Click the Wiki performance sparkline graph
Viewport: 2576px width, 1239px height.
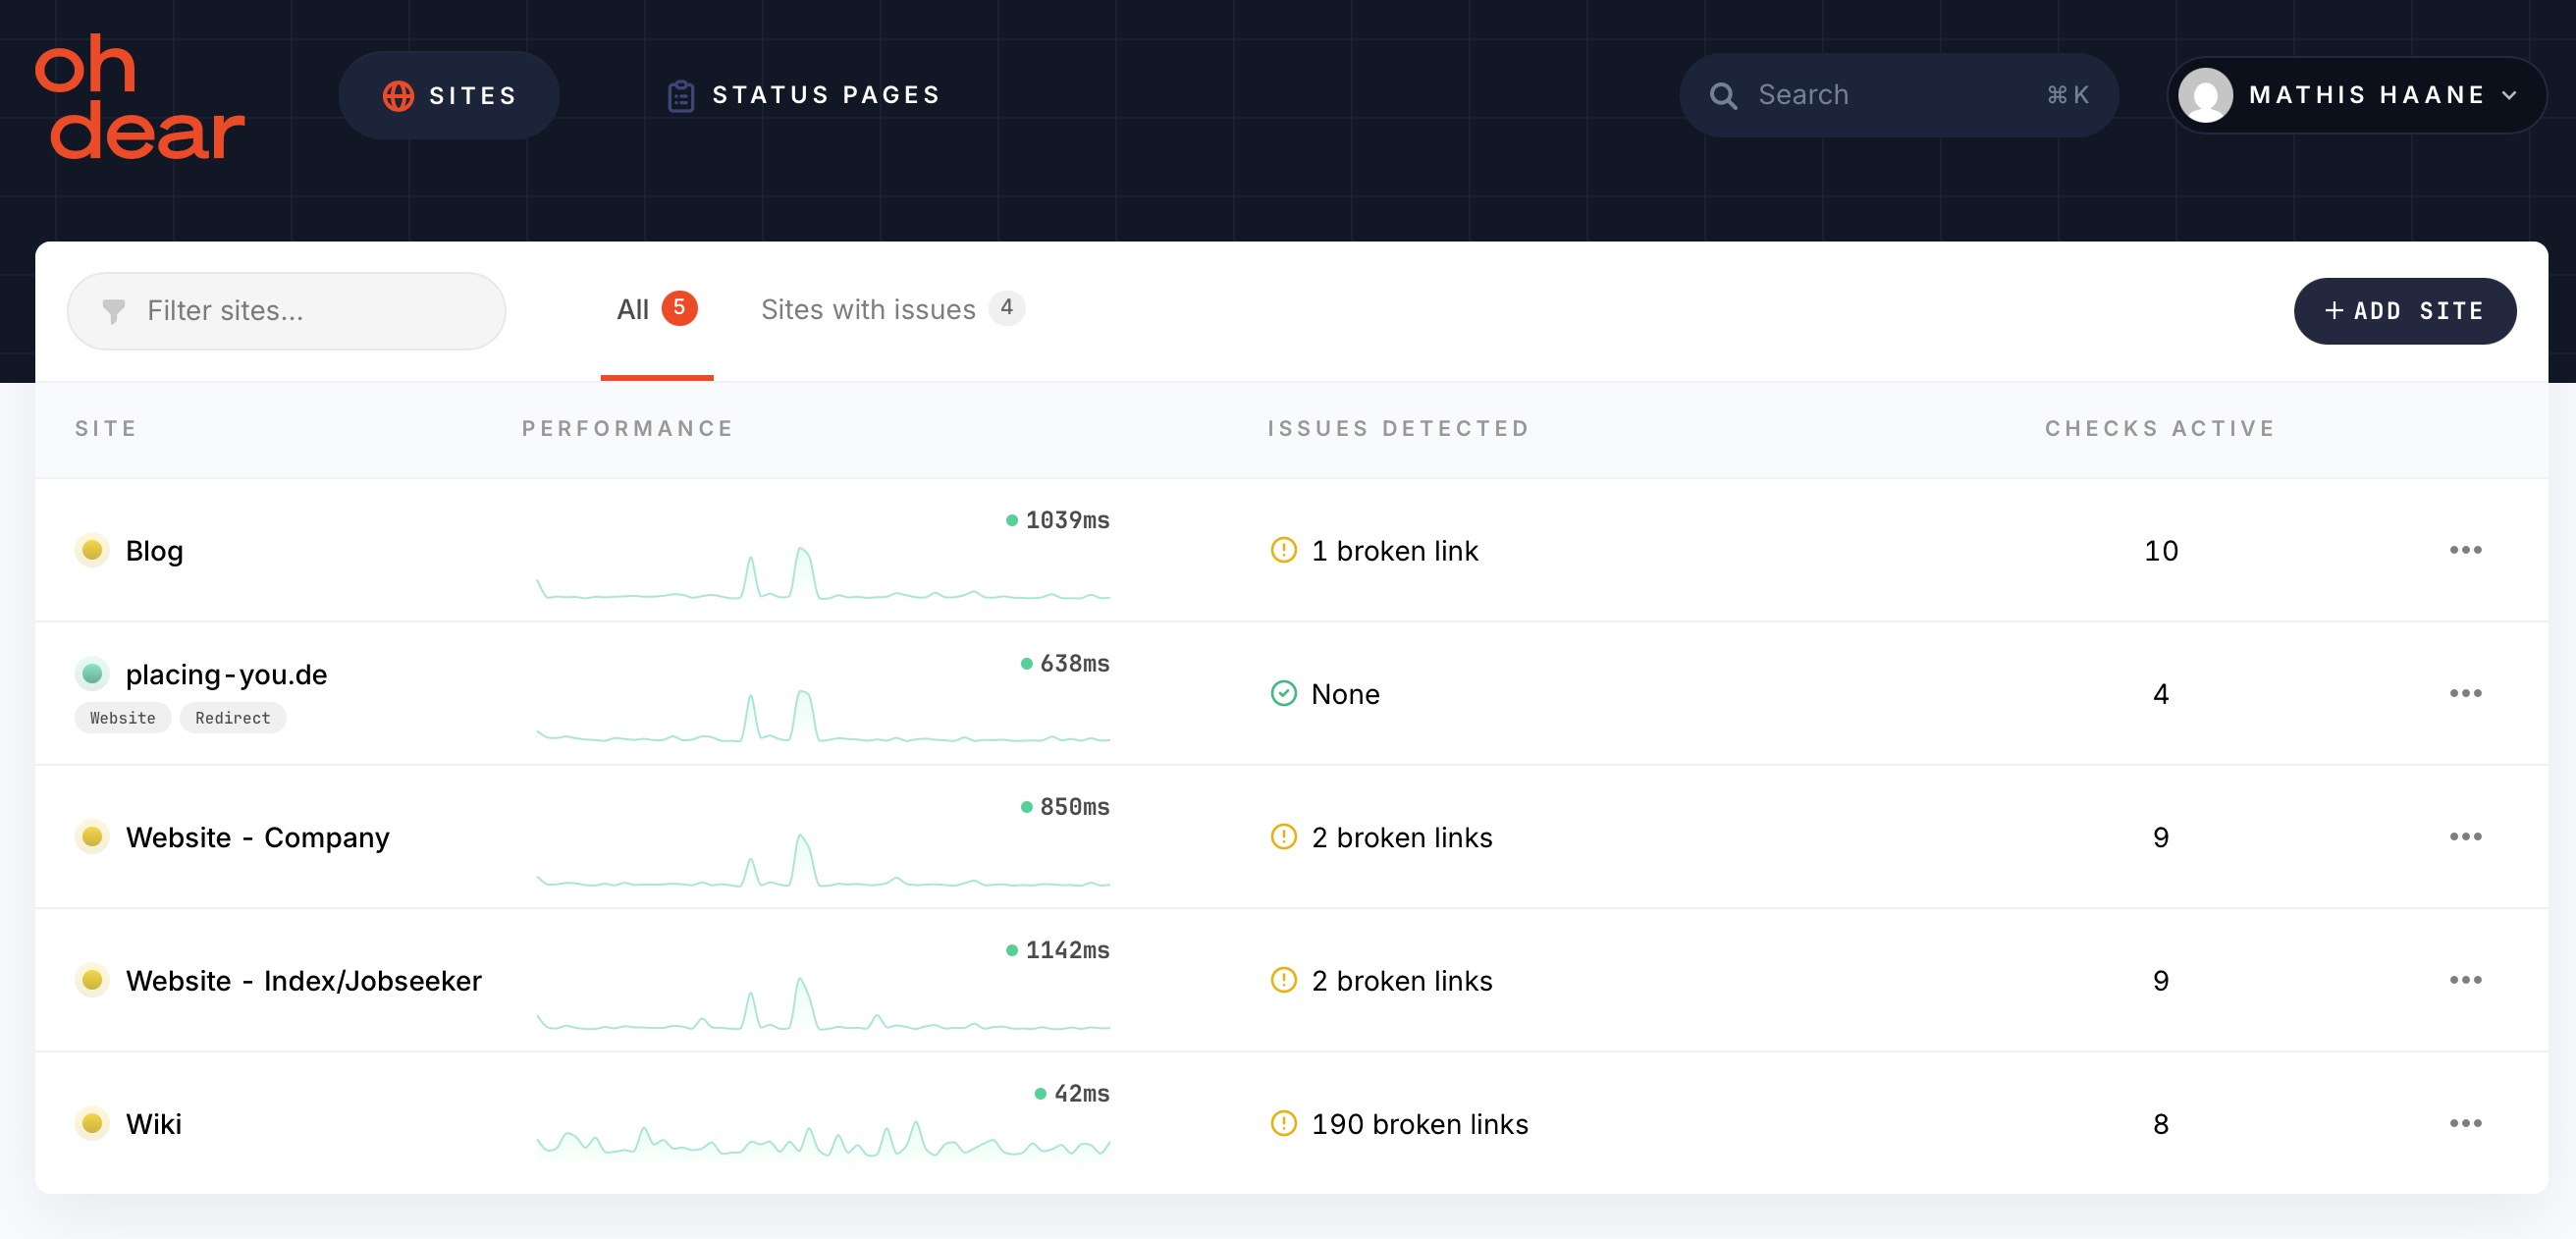[x=822, y=1141]
